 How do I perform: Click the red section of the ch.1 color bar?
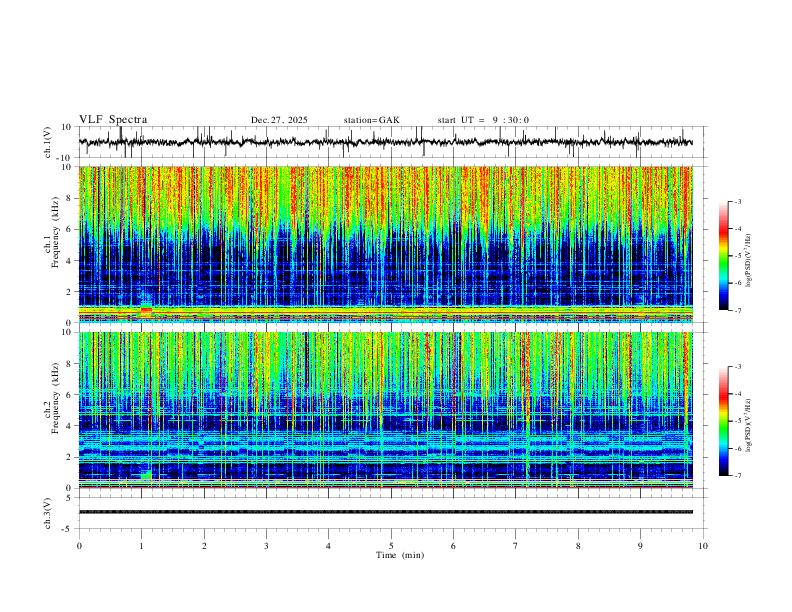coord(723,230)
